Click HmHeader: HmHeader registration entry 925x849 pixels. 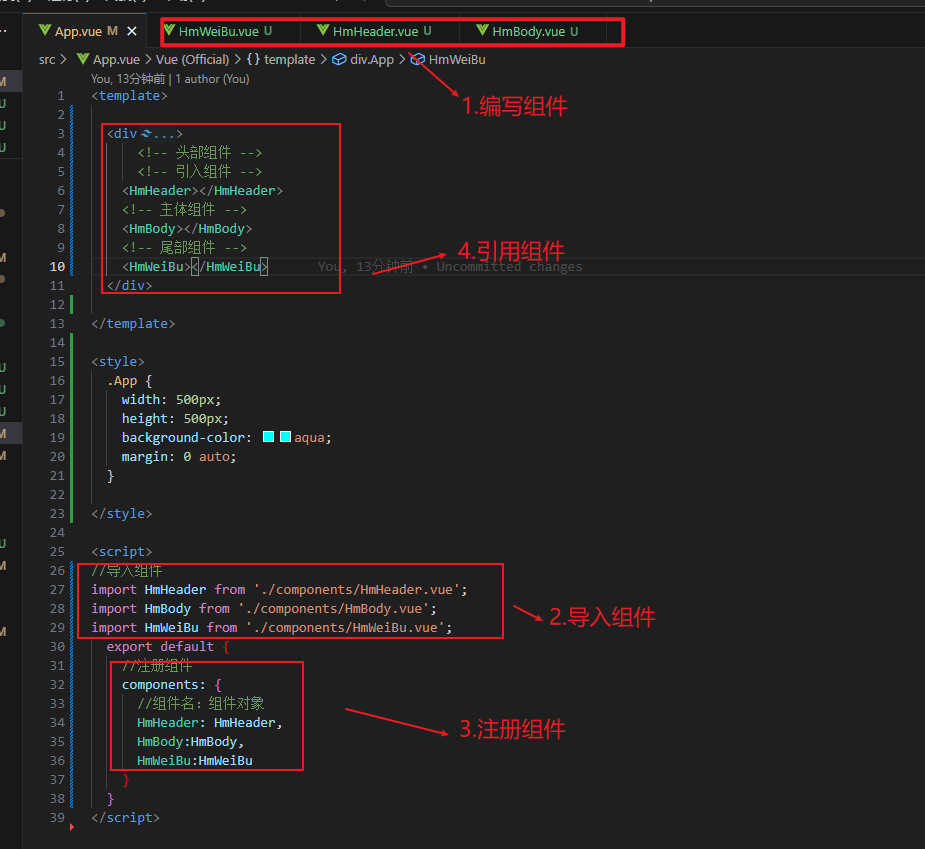click(210, 723)
